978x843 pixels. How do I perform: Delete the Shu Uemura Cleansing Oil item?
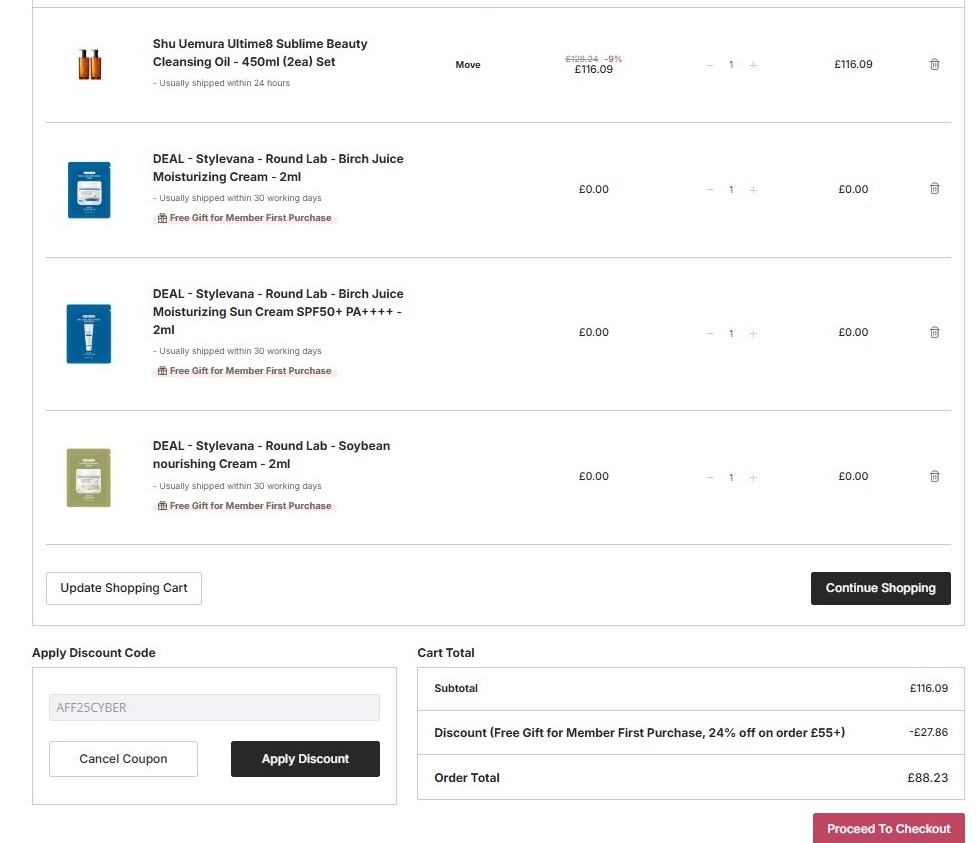(934, 64)
